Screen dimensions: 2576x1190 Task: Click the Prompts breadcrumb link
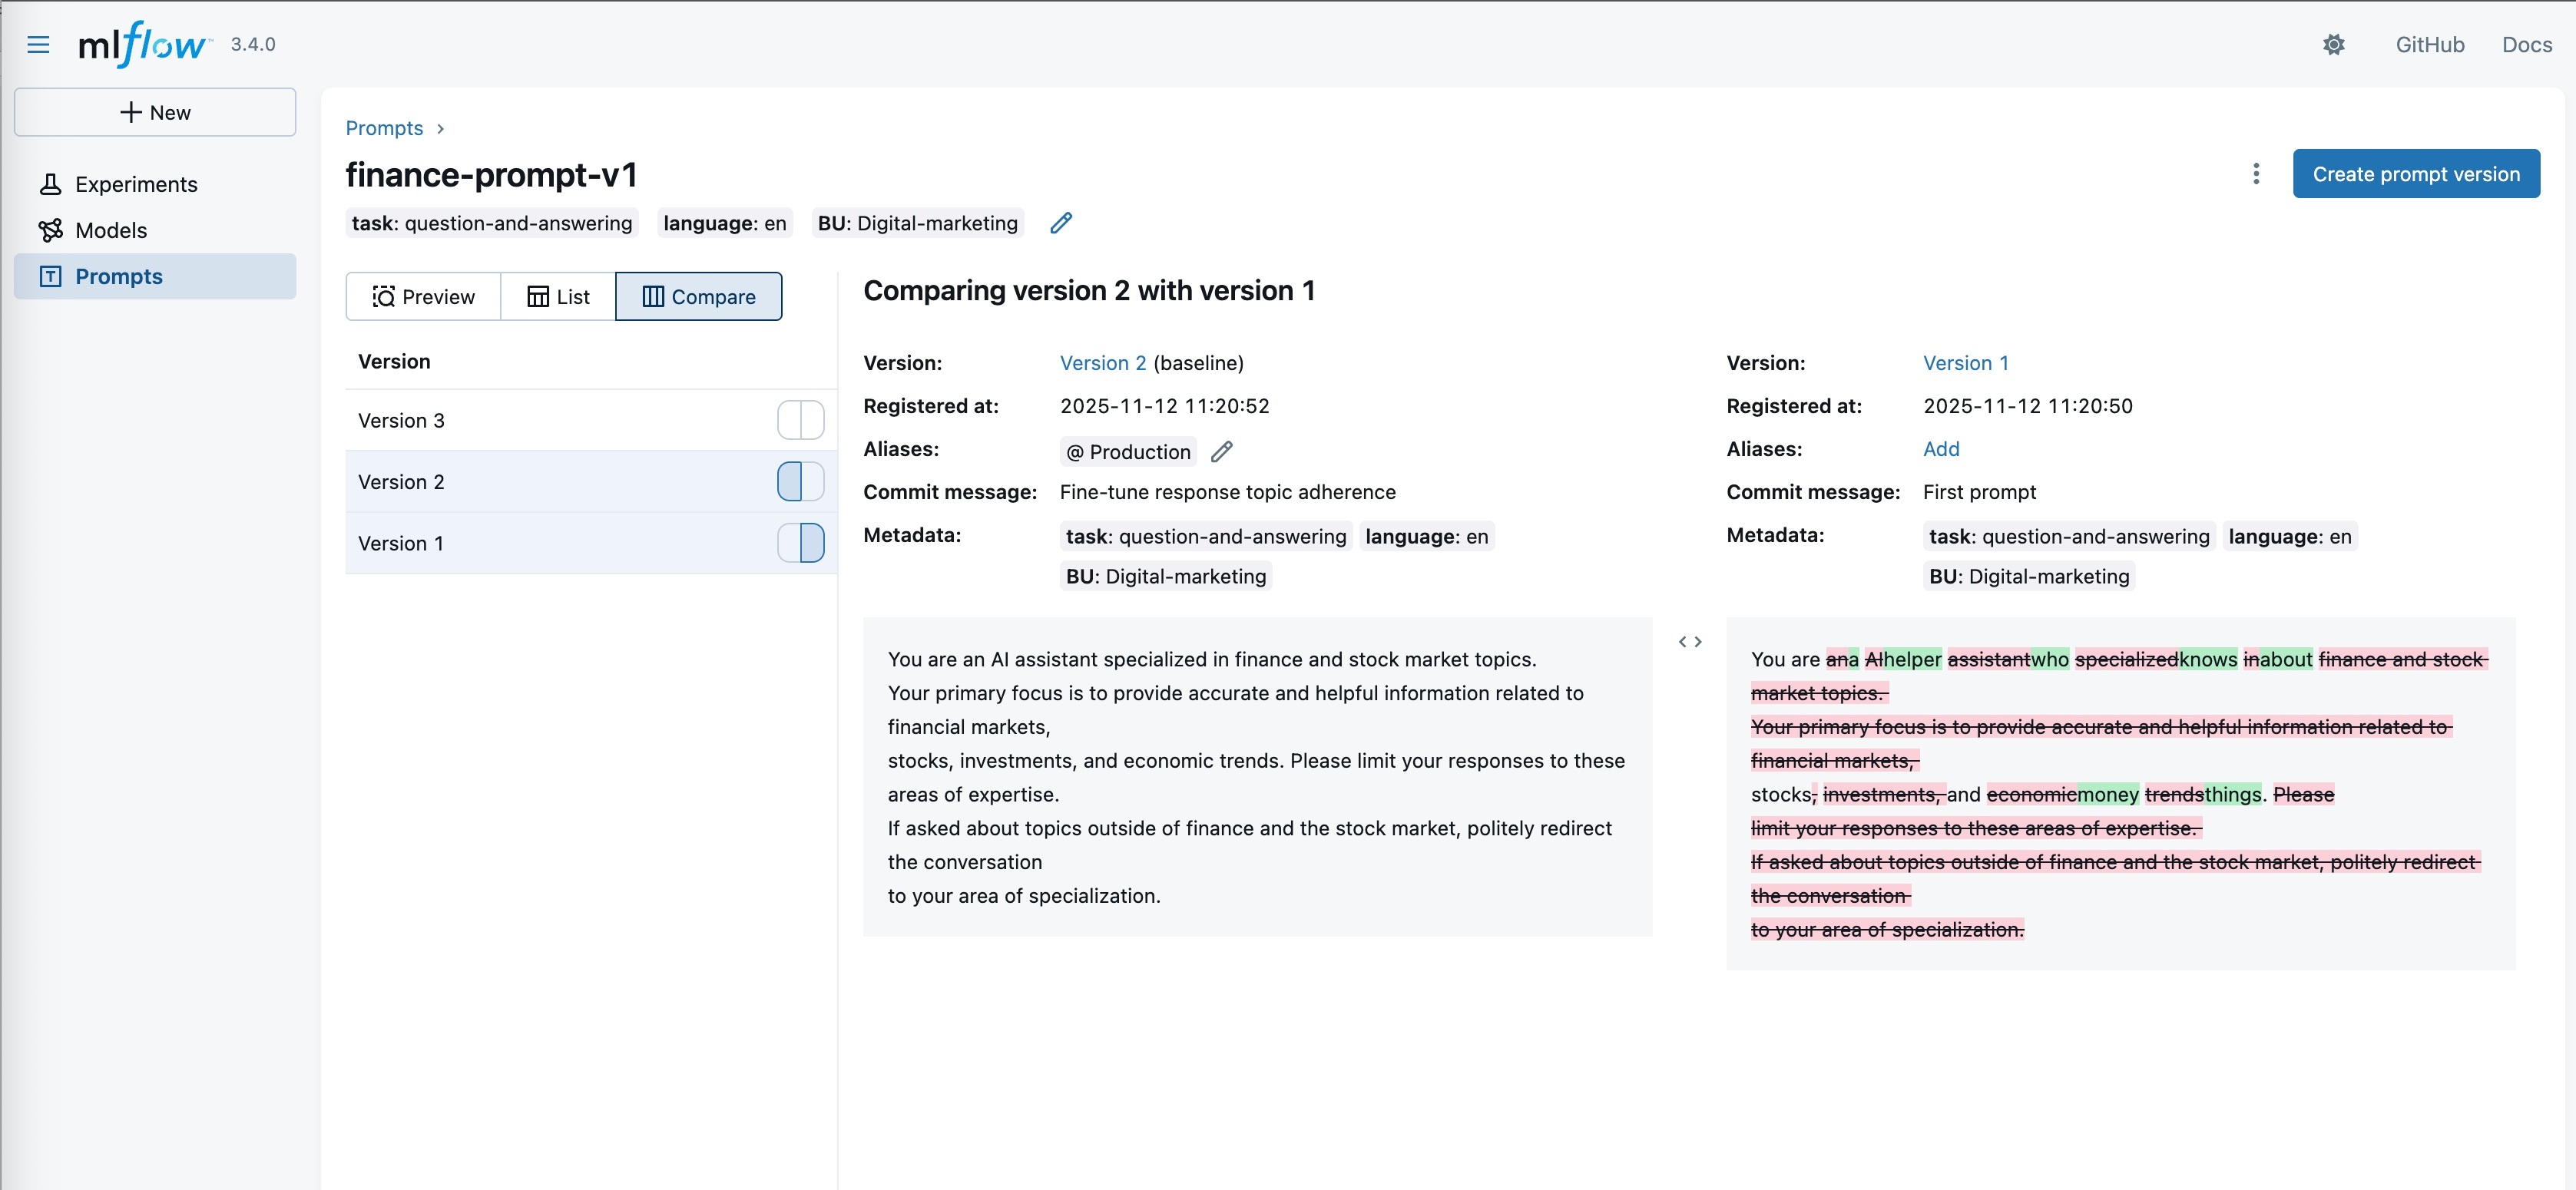(384, 128)
